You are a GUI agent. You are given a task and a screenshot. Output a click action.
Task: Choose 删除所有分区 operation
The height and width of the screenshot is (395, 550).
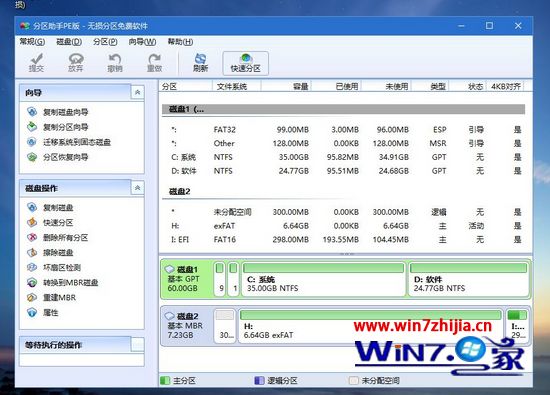pyautogui.click(x=58, y=237)
